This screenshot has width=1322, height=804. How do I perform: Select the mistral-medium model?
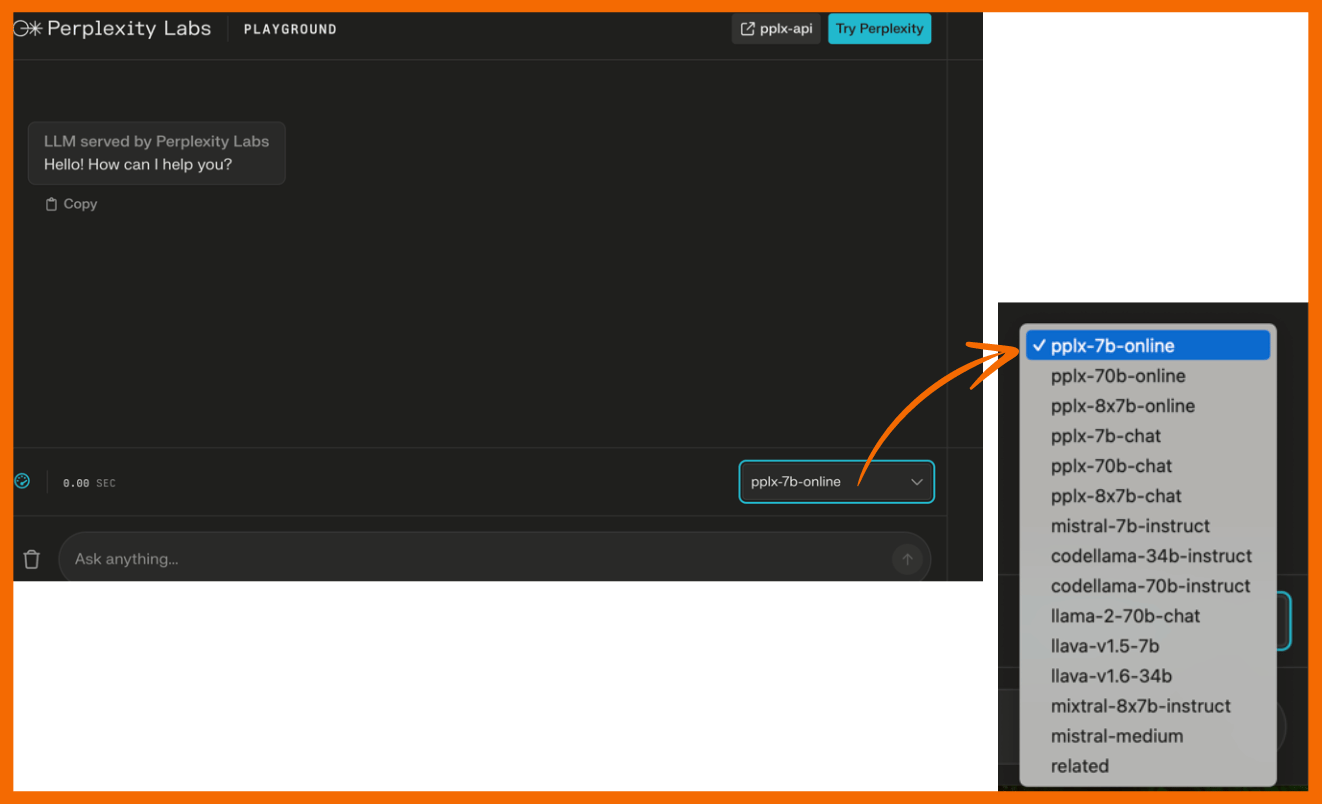[1116, 736]
